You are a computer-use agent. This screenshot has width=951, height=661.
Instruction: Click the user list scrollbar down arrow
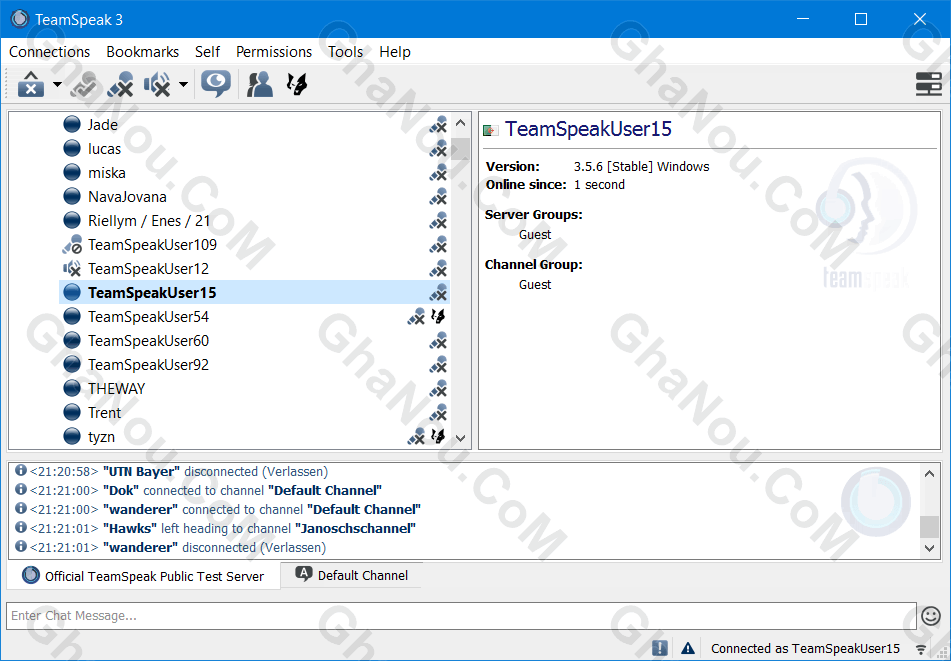click(460, 438)
